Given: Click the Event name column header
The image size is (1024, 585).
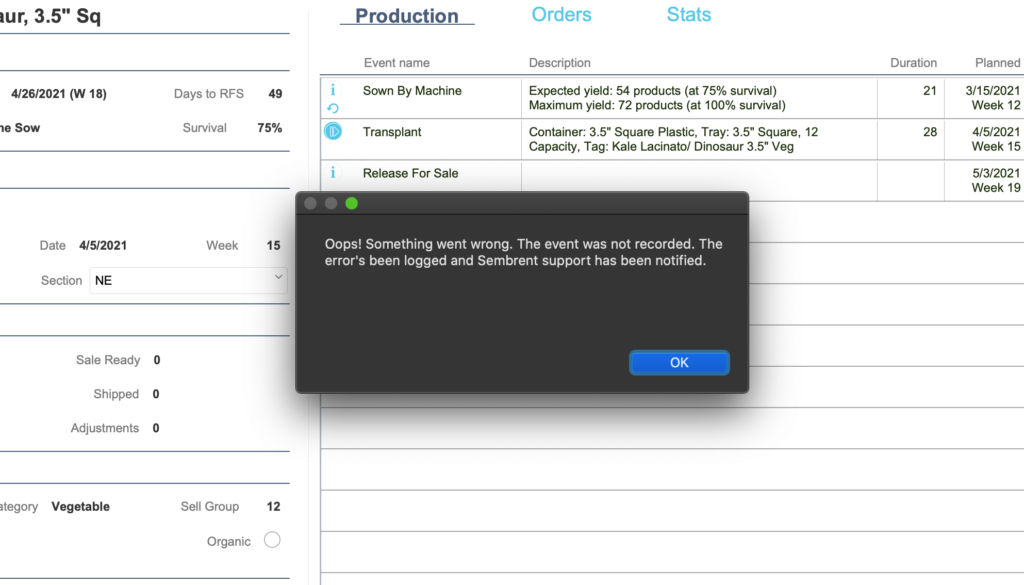Looking at the screenshot, I should pyautogui.click(x=396, y=63).
